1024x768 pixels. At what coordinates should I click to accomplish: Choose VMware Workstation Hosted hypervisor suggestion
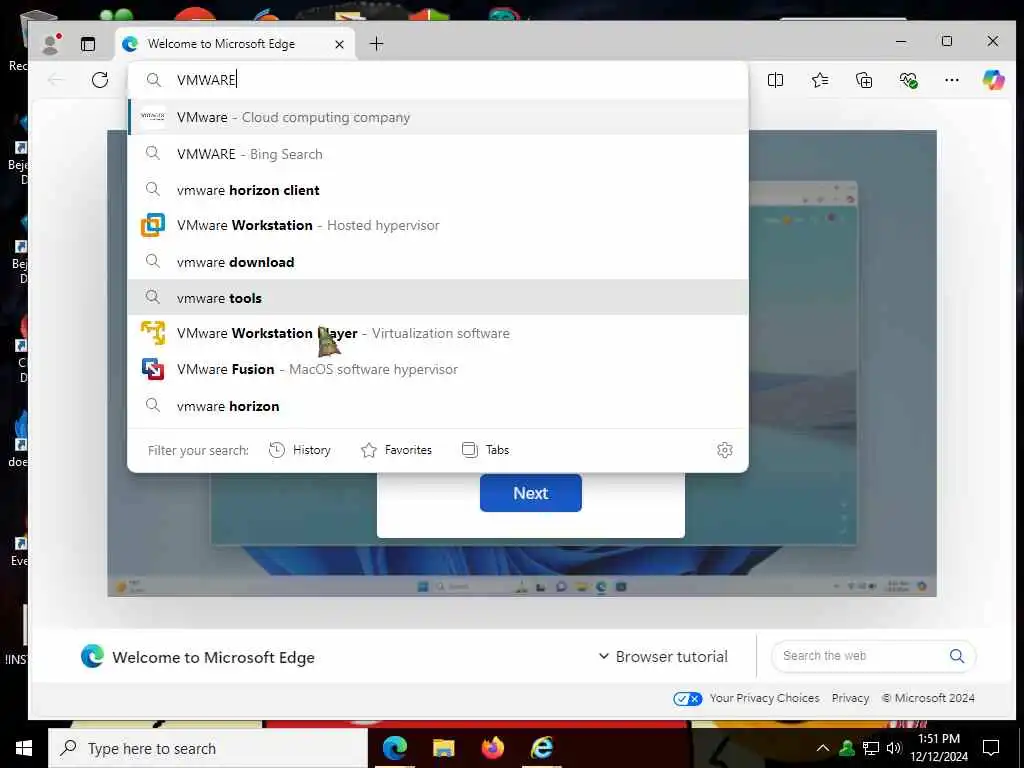click(438, 225)
